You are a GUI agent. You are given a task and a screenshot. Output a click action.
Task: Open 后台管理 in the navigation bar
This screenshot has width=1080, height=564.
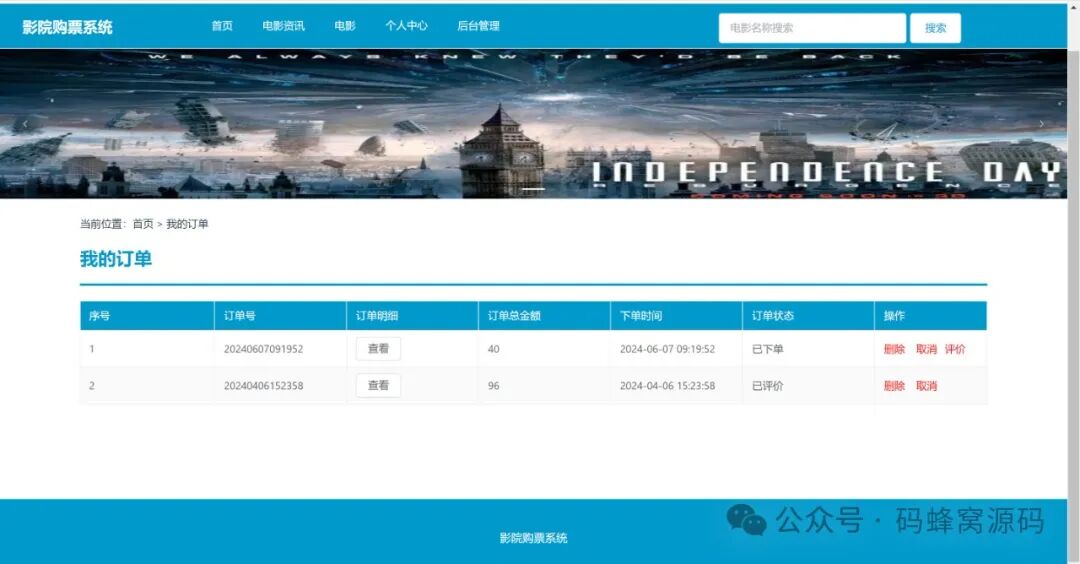[x=479, y=26]
